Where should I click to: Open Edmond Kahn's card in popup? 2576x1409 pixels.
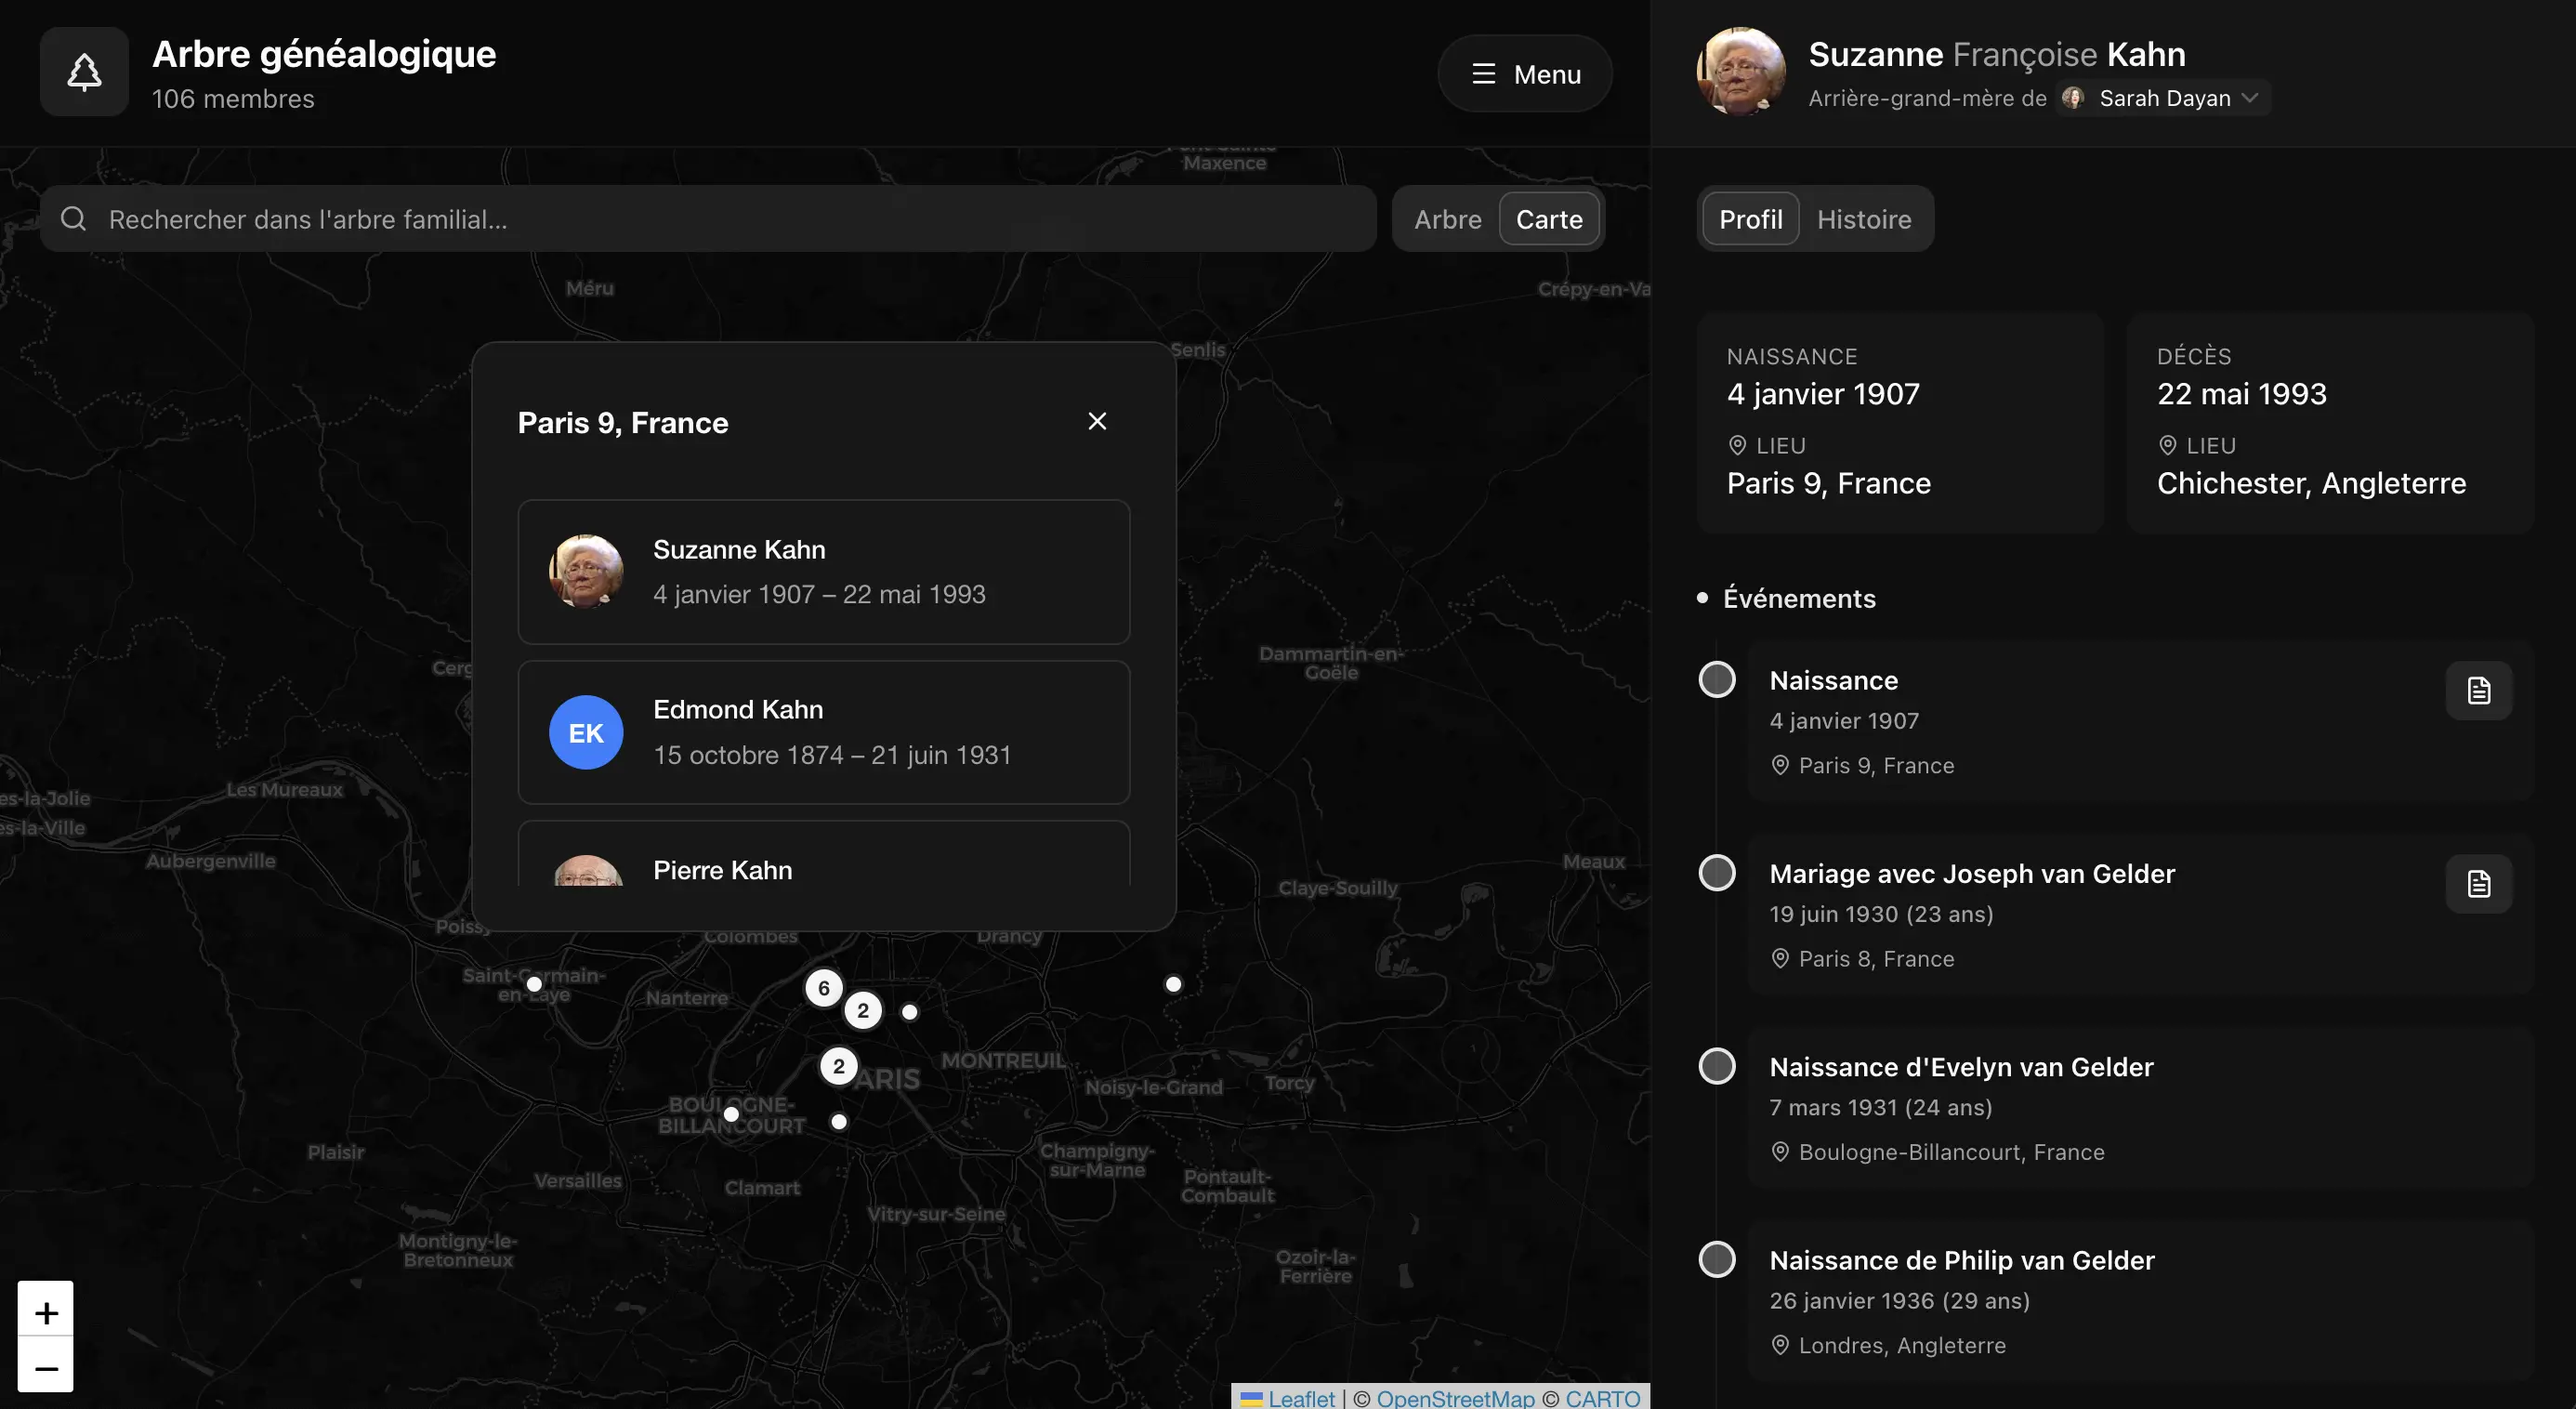pyautogui.click(x=823, y=732)
